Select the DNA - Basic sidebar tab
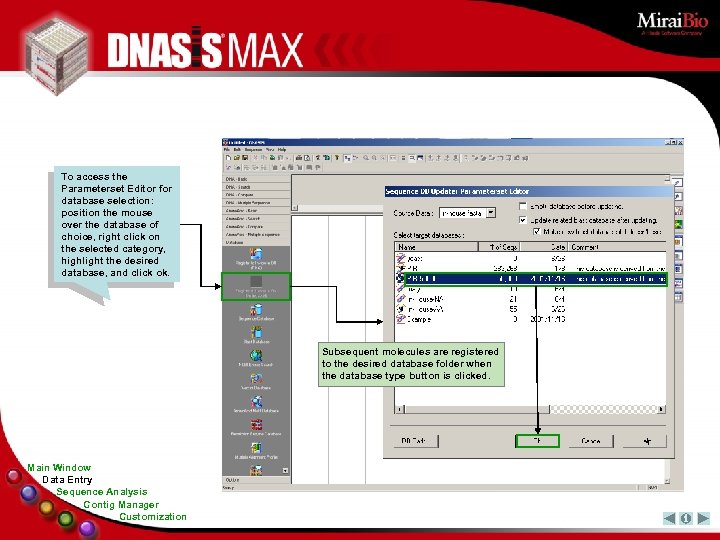The height and width of the screenshot is (540, 720). (x=256, y=179)
